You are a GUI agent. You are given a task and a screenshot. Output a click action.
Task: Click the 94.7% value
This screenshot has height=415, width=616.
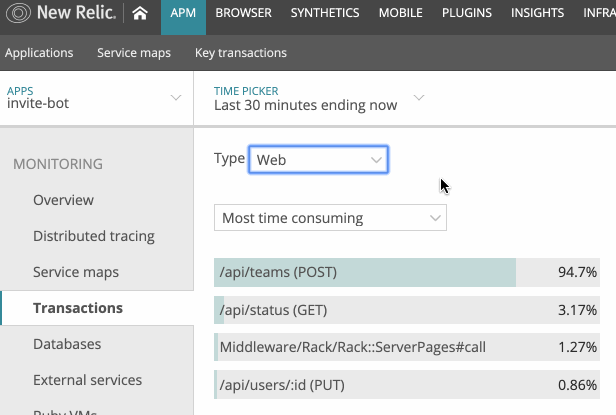[x=578, y=272]
